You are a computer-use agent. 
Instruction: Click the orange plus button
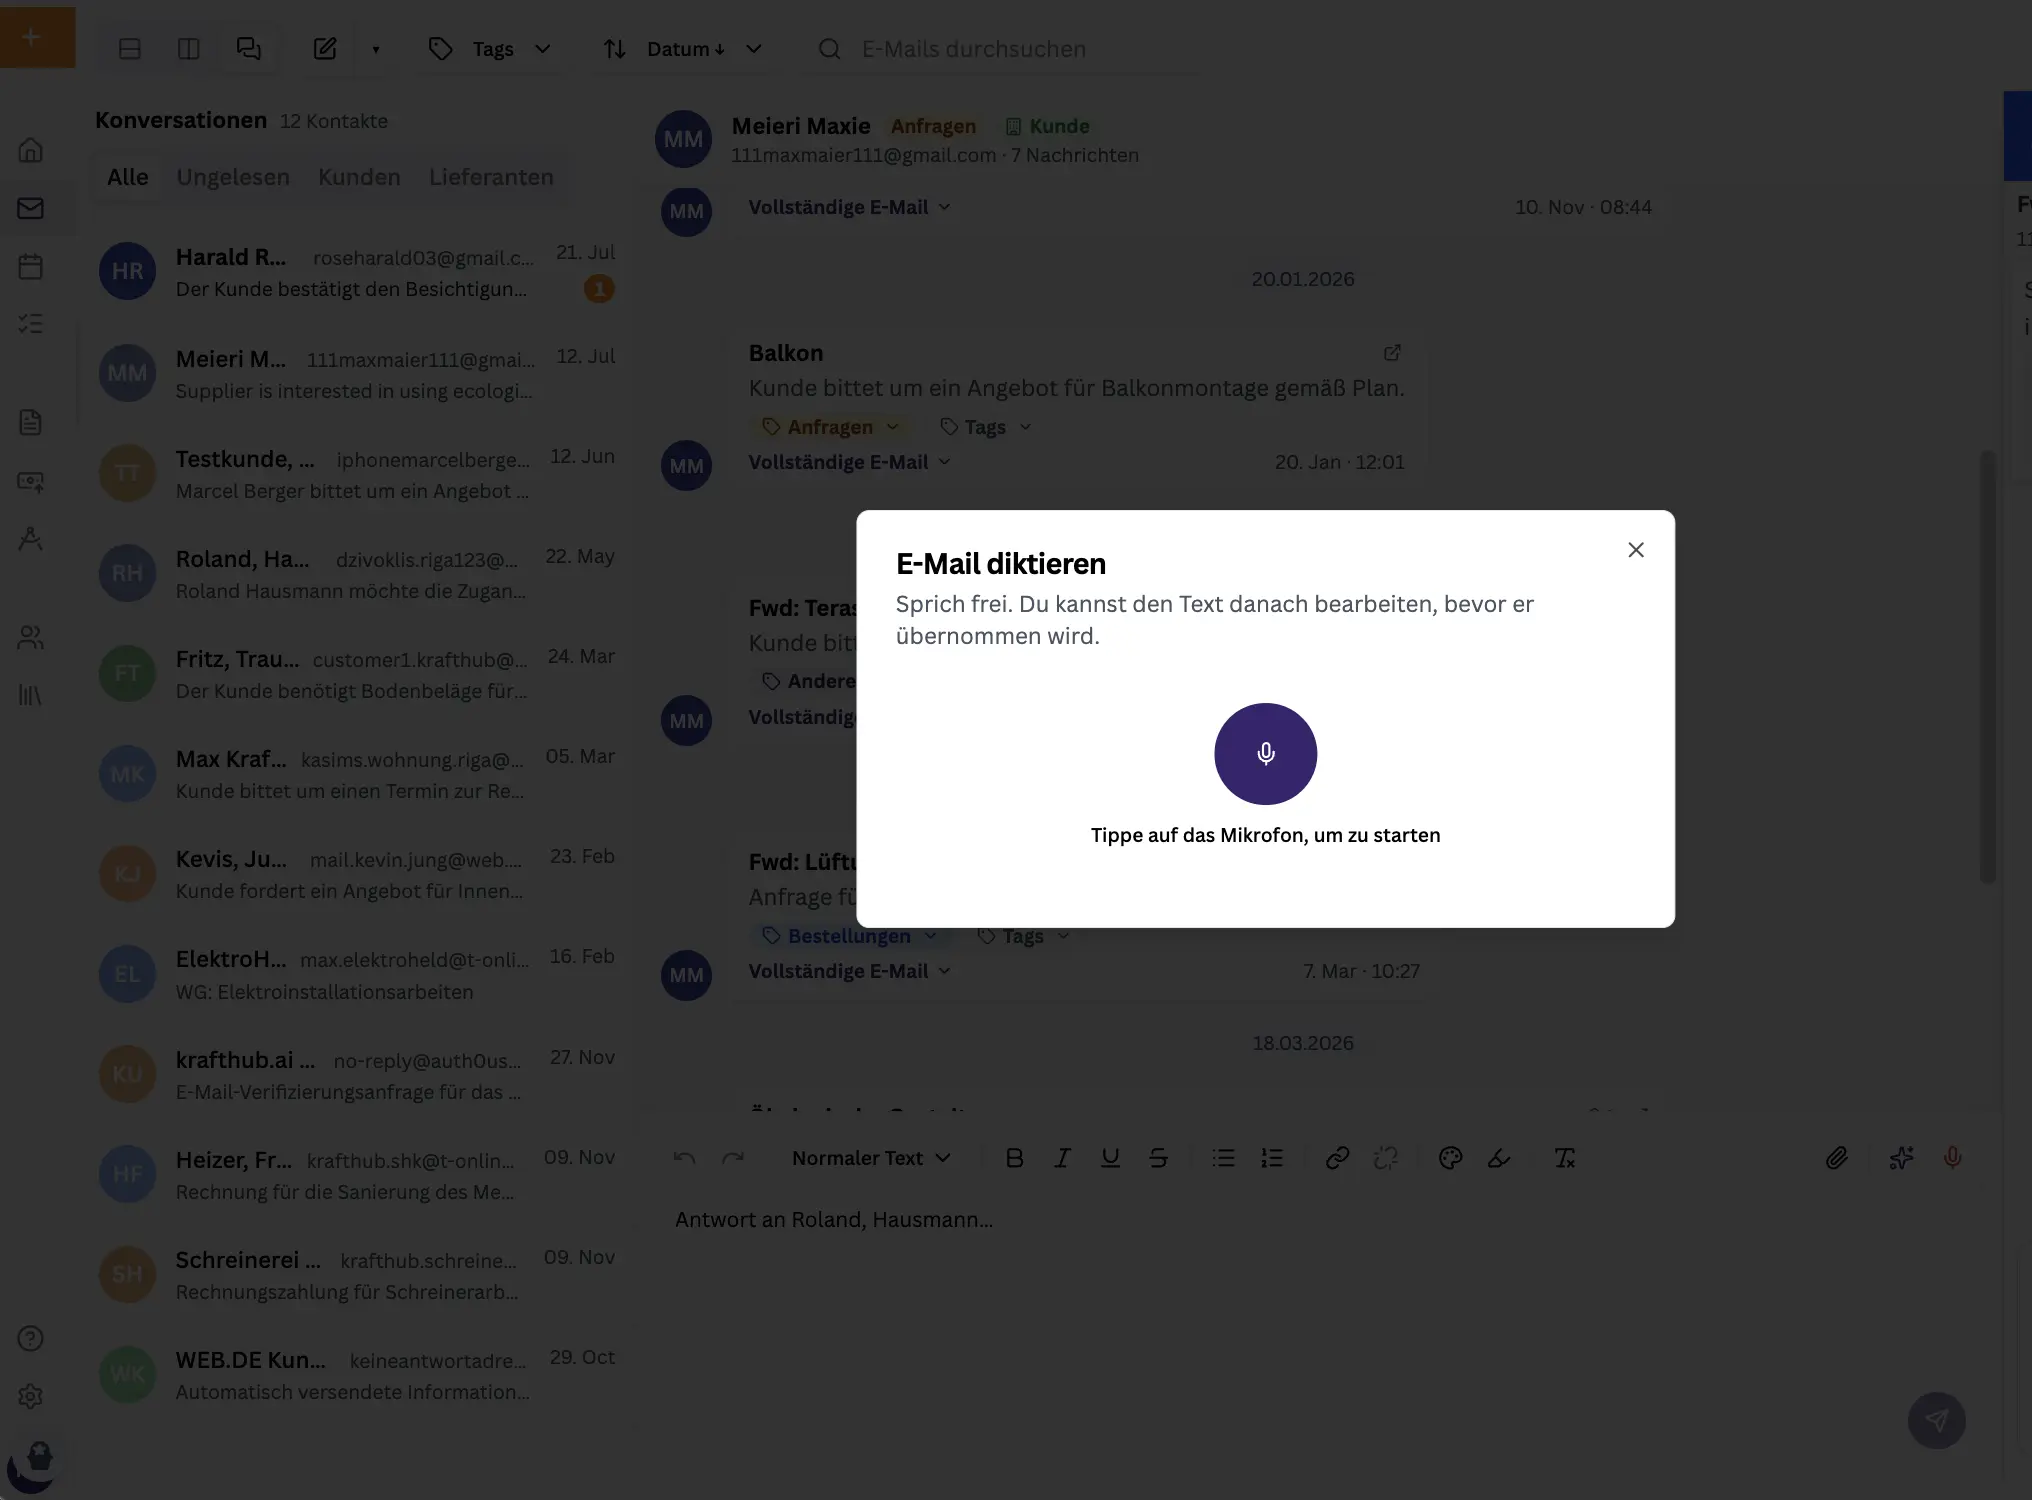tap(37, 38)
